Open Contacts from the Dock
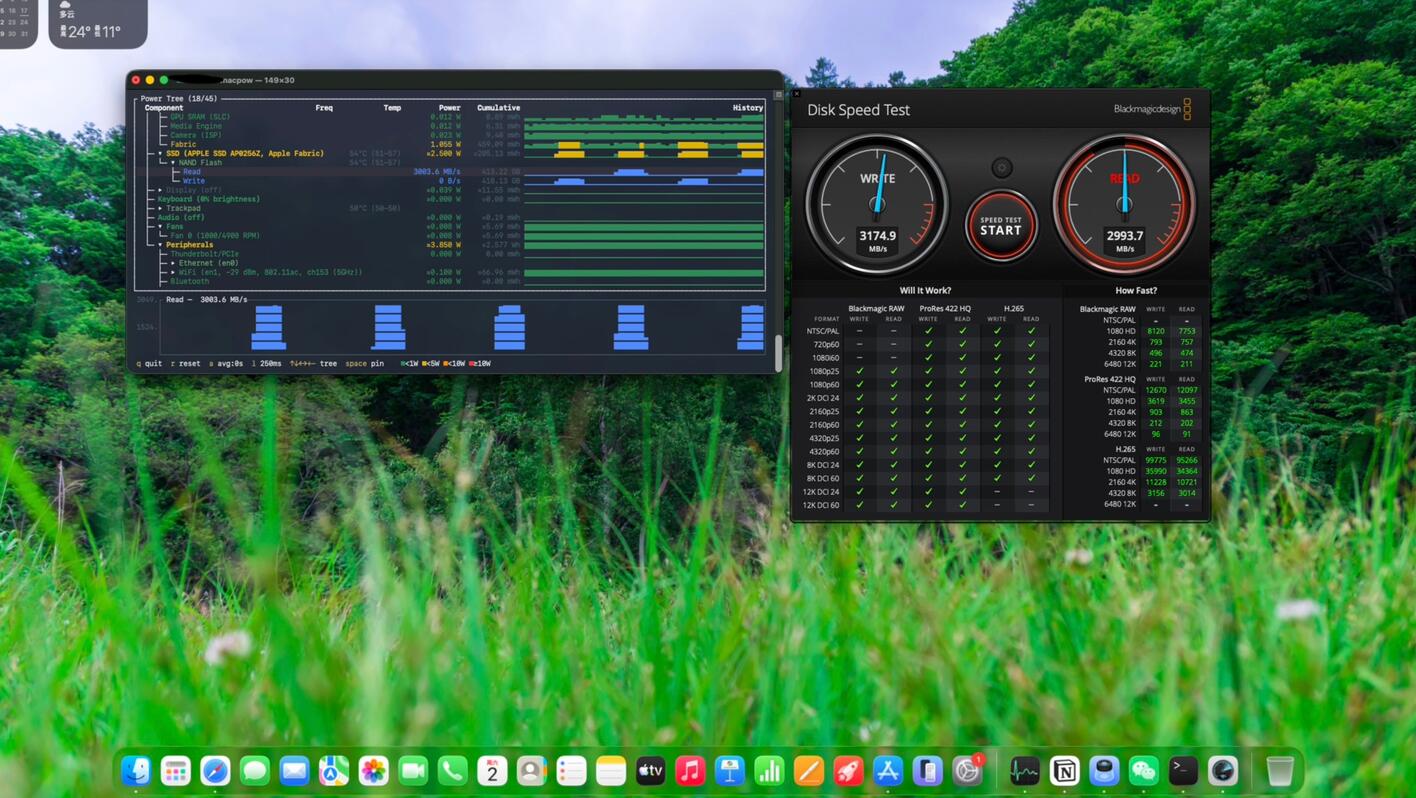Image resolution: width=1416 pixels, height=798 pixels. pos(531,771)
